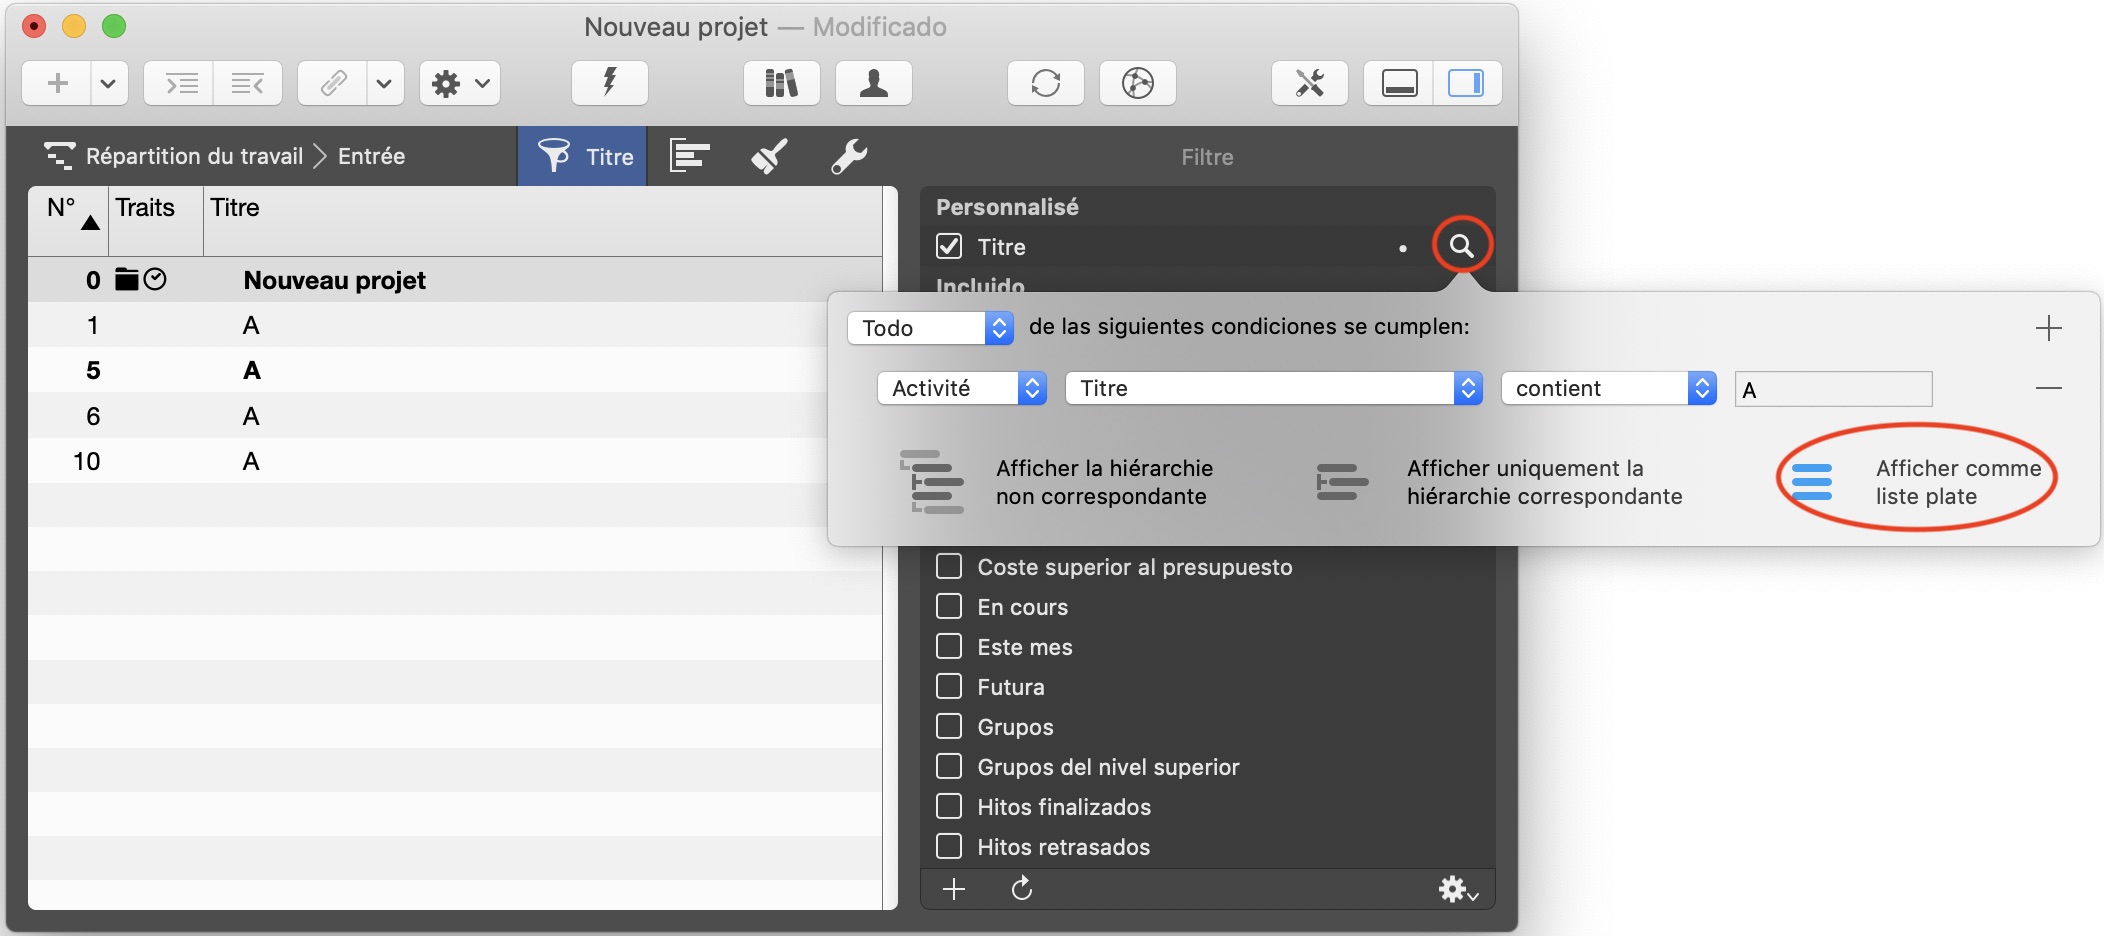
Task: Select the paintbrush styles icon
Action: (x=769, y=156)
